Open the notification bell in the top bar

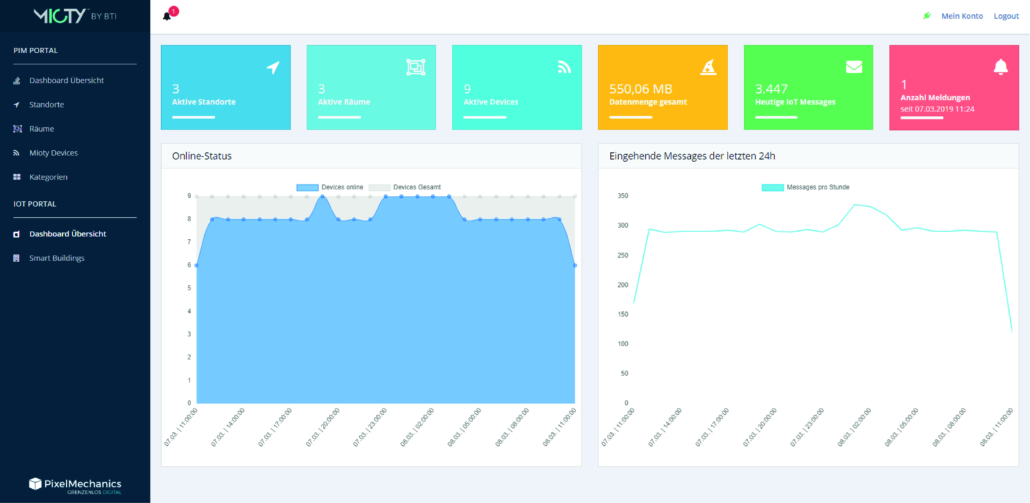pos(167,16)
